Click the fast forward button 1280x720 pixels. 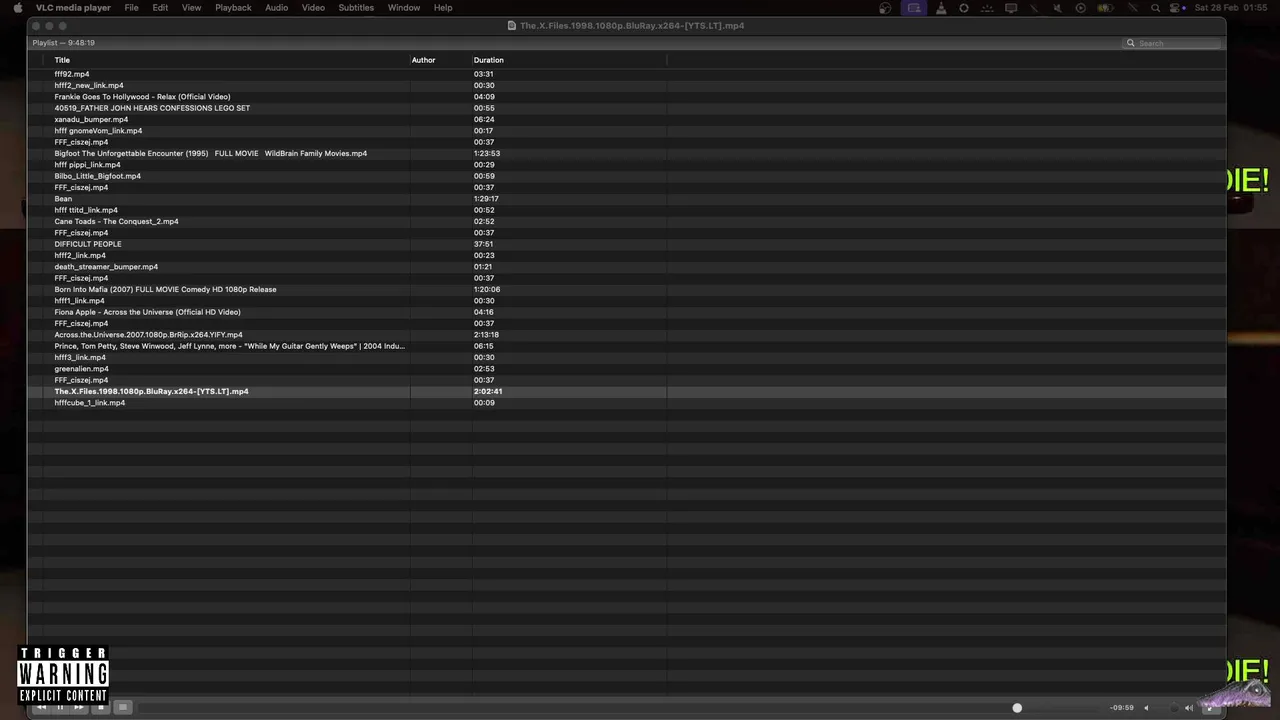pos(79,707)
